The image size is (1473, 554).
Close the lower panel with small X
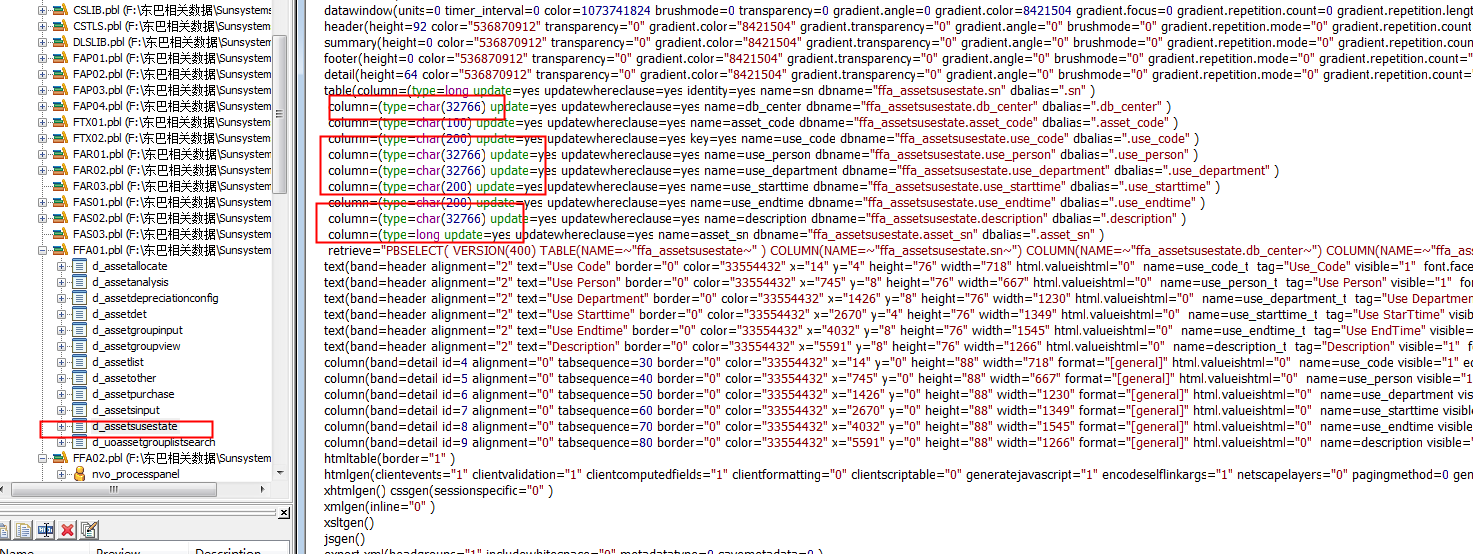pyautogui.click(x=284, y=512)
